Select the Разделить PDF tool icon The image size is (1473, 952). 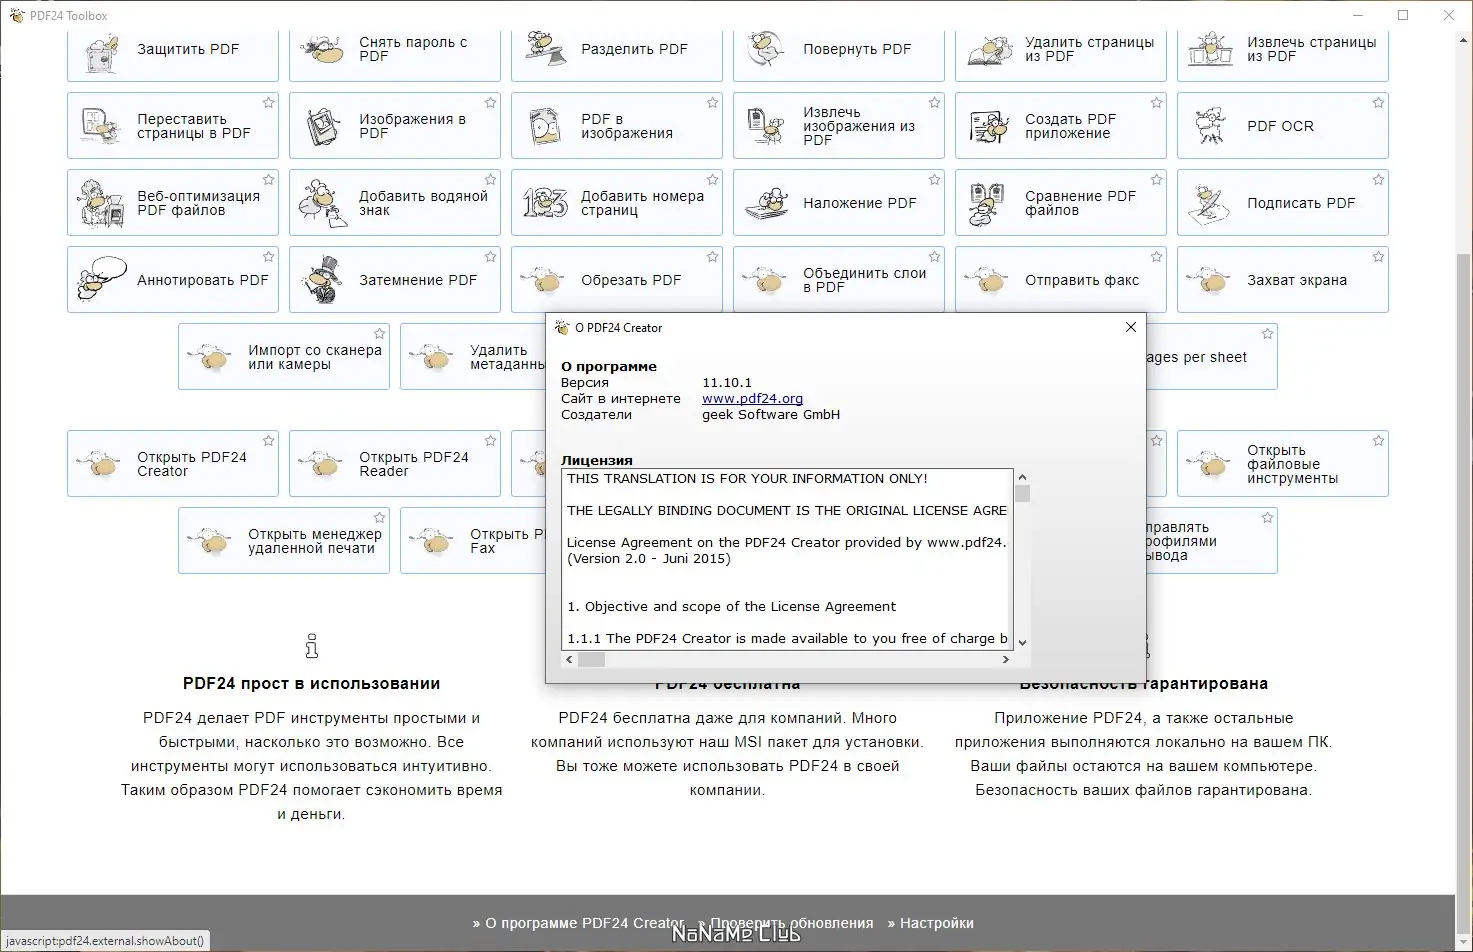pos(546,49)
